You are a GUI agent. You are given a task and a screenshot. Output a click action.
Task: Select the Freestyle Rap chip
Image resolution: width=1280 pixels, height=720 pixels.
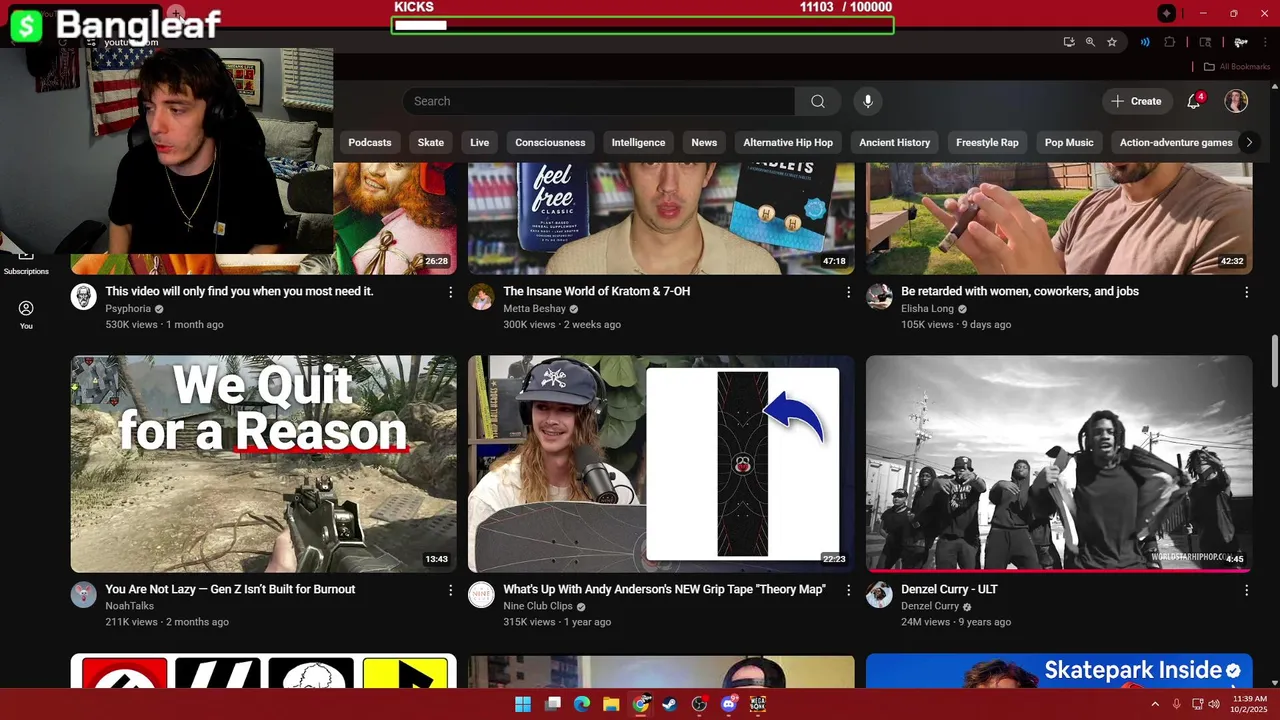[987, 142]
